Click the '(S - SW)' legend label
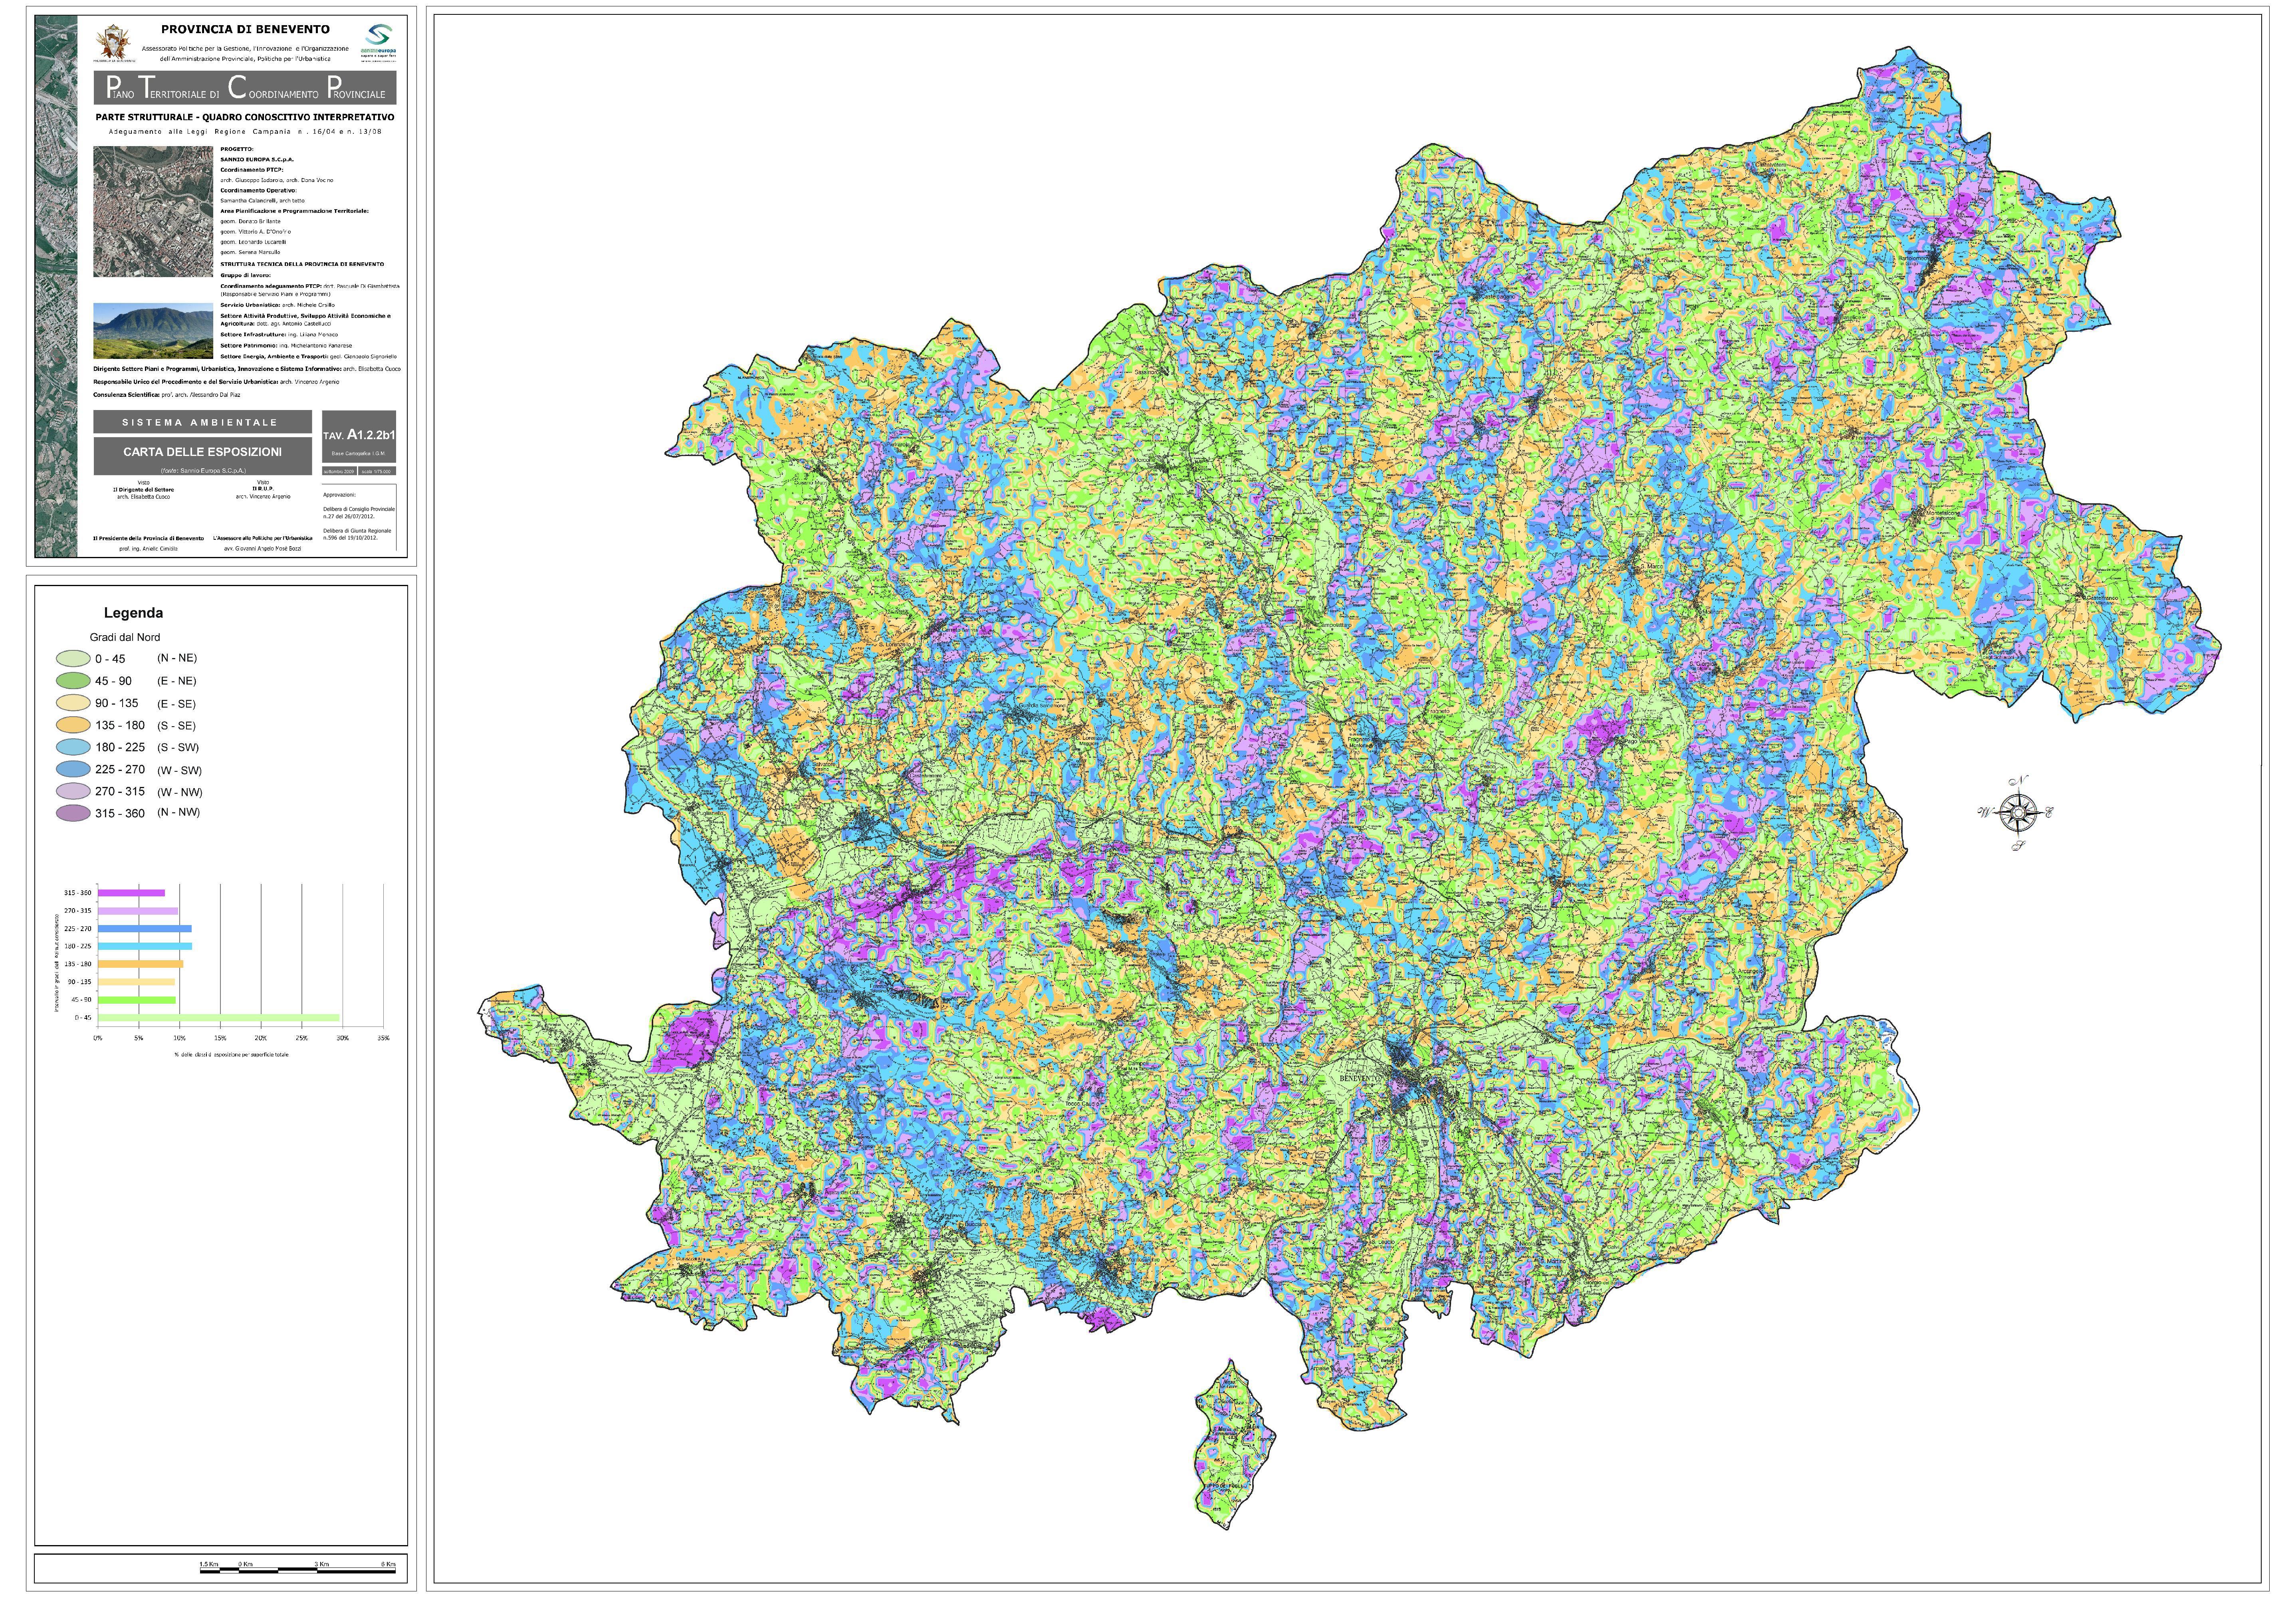The height and width of the screenshot is (1597, 2296). (x=178, y=748)
